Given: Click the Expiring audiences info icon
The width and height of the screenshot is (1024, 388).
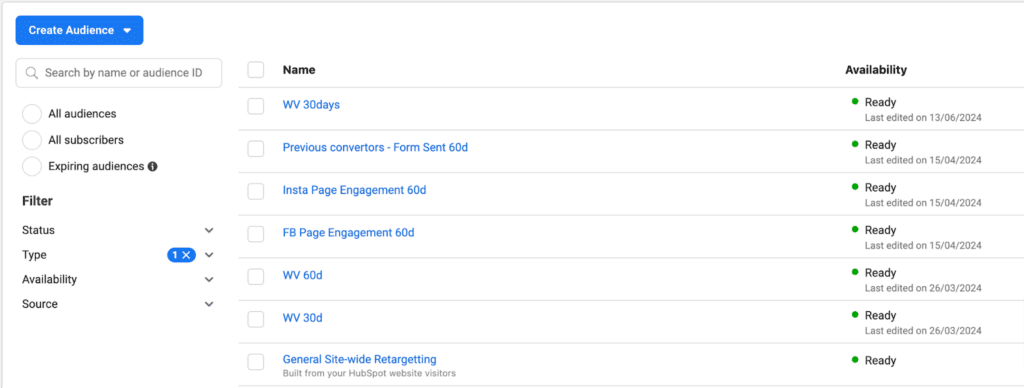Looking at the screenshot, I should [153, 167].
